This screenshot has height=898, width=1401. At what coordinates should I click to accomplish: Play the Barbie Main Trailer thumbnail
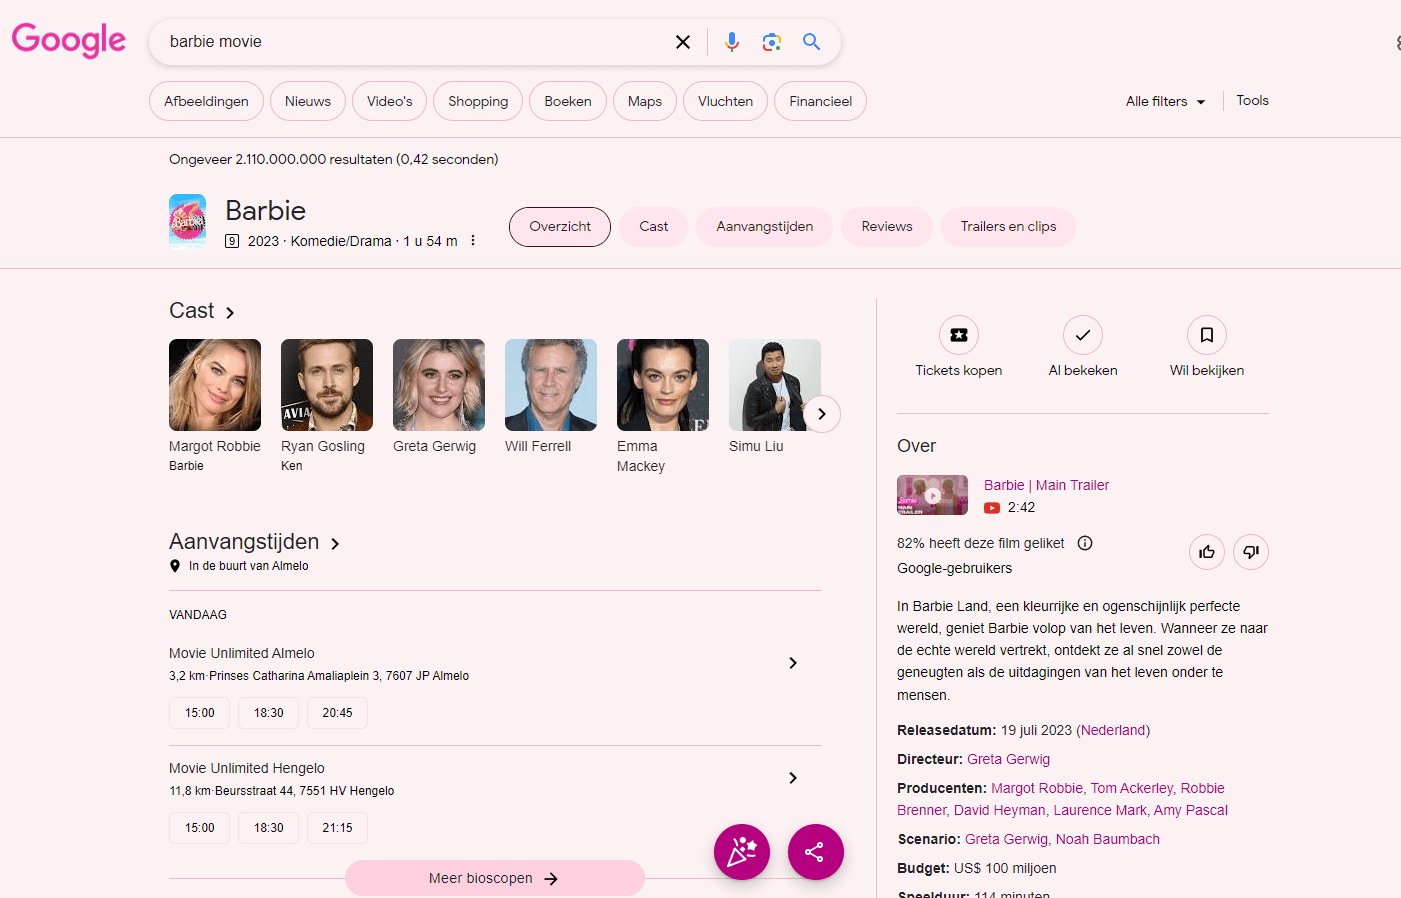[932, 495]
